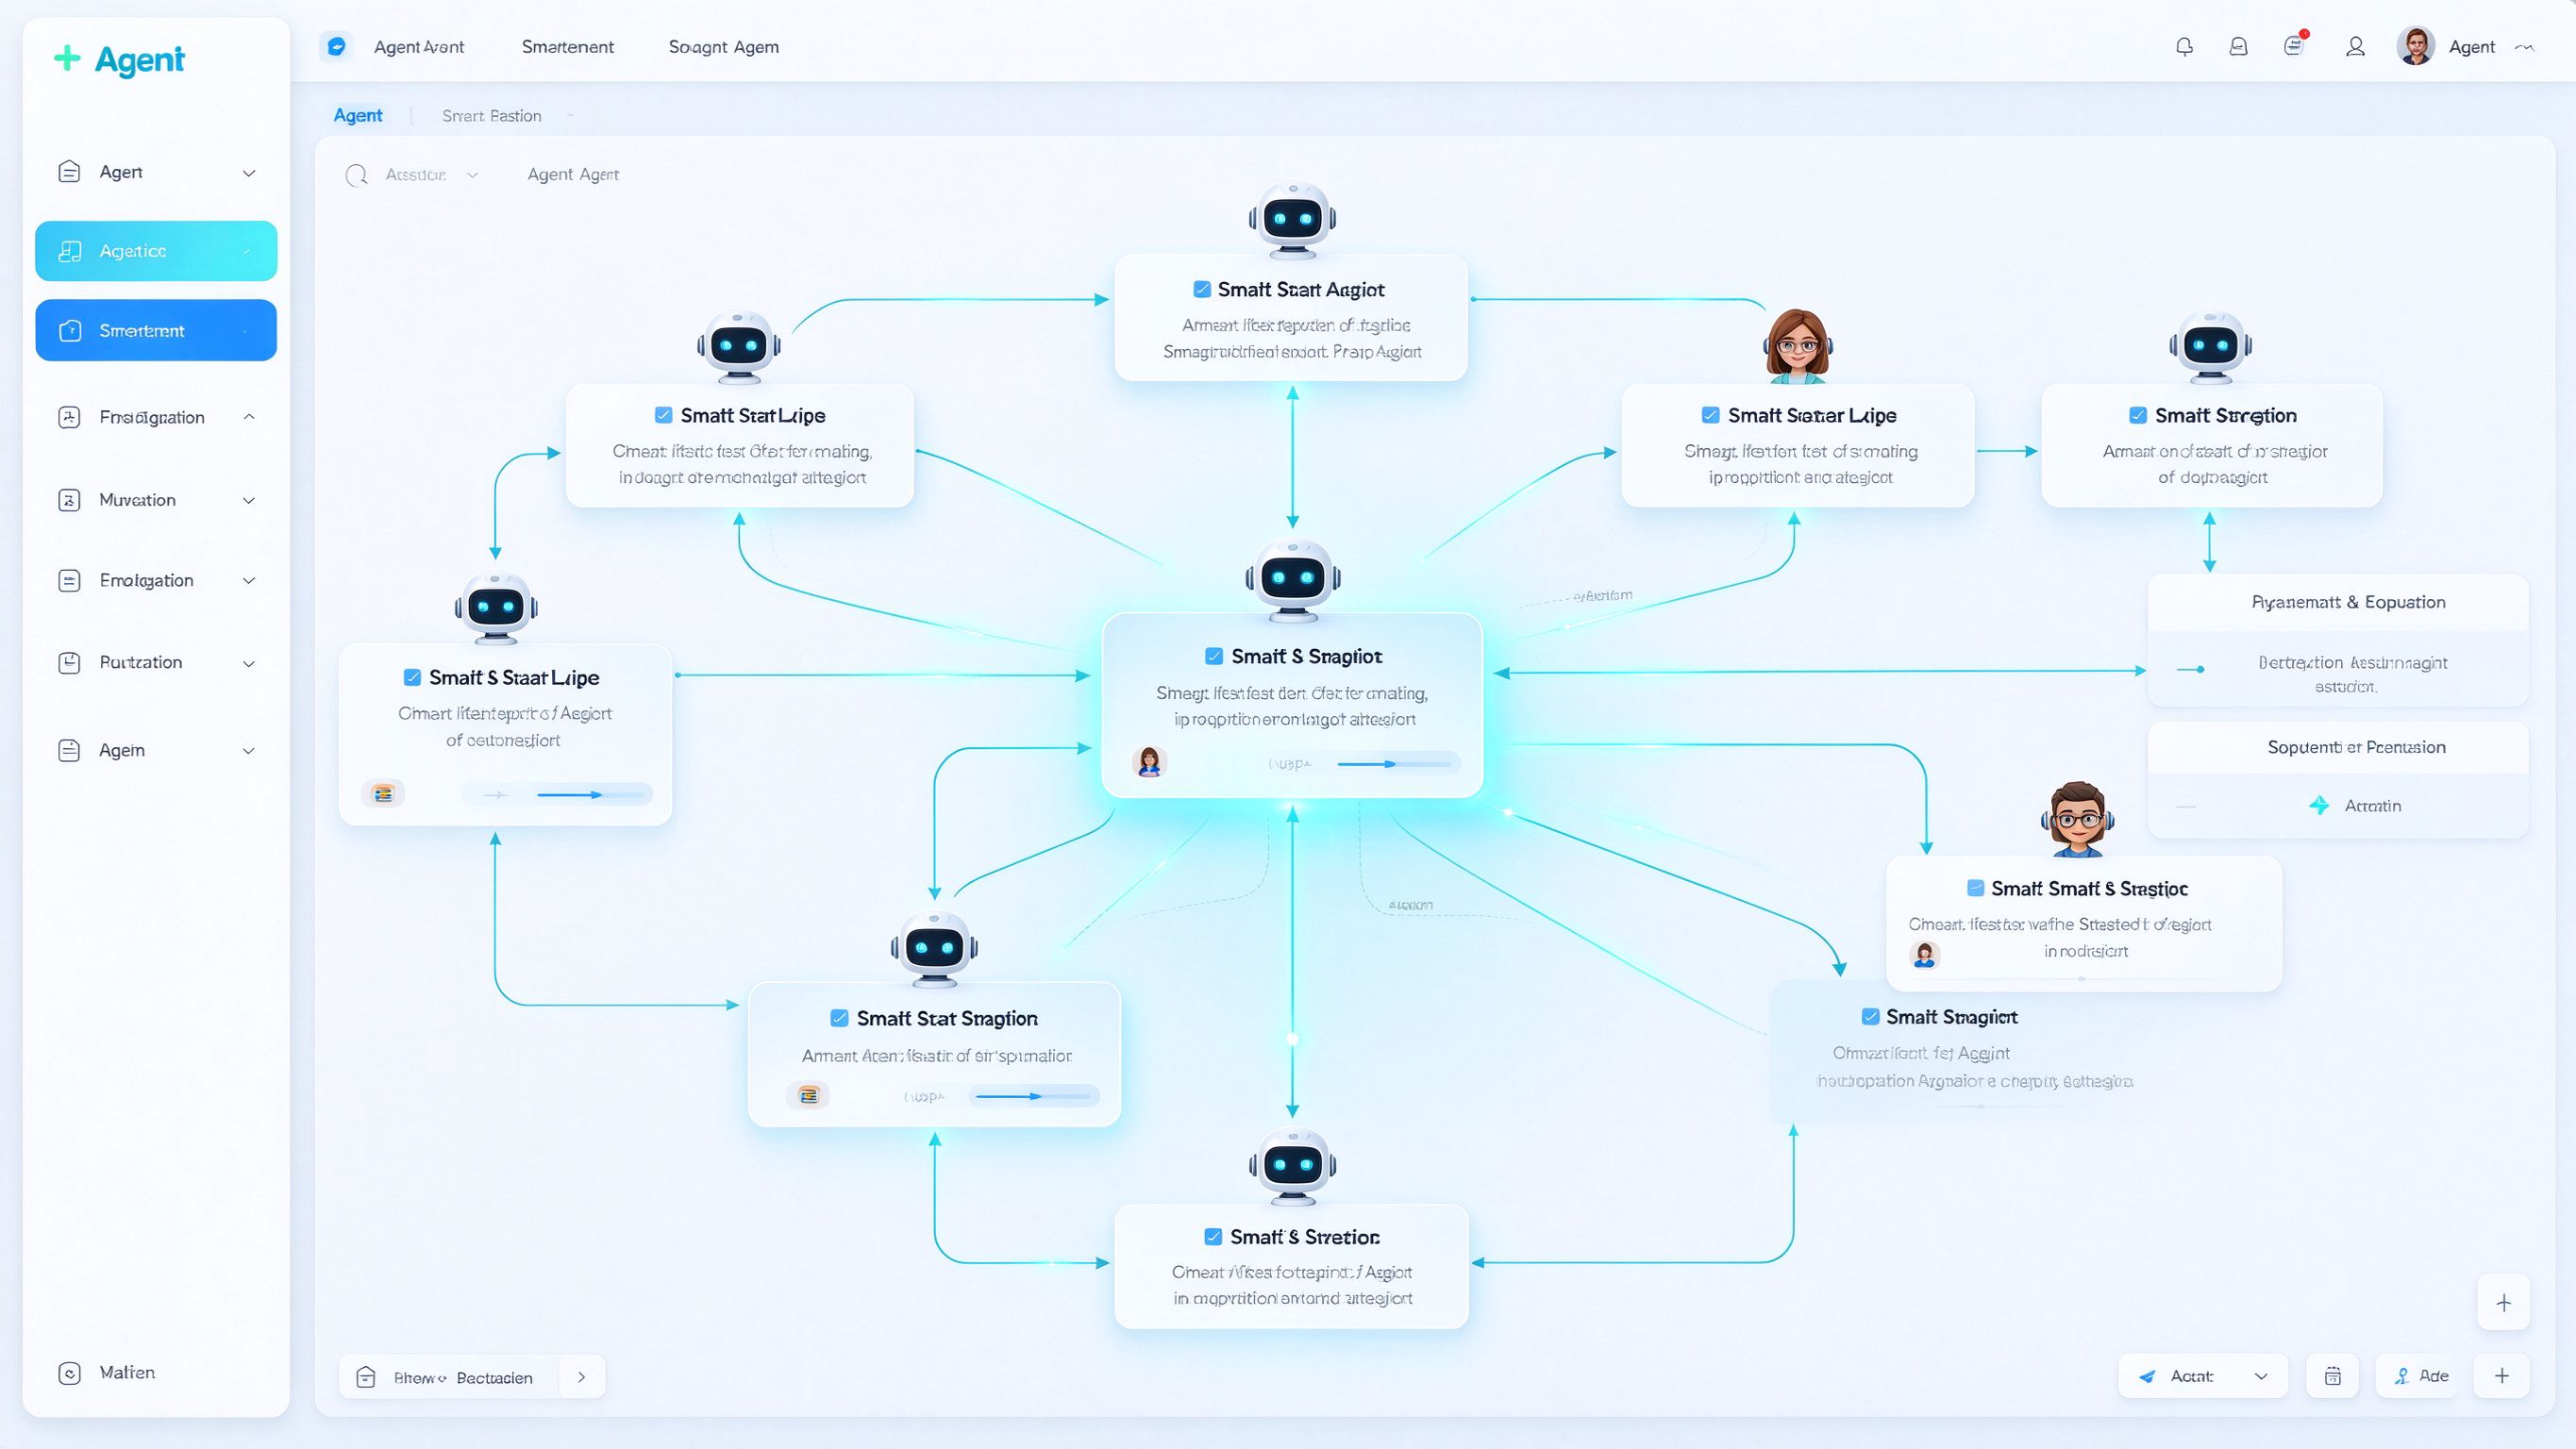Select the robot above Smart S Stragiot center card
This screenshot has height=1449, width=2576.
pos(1292,579)
